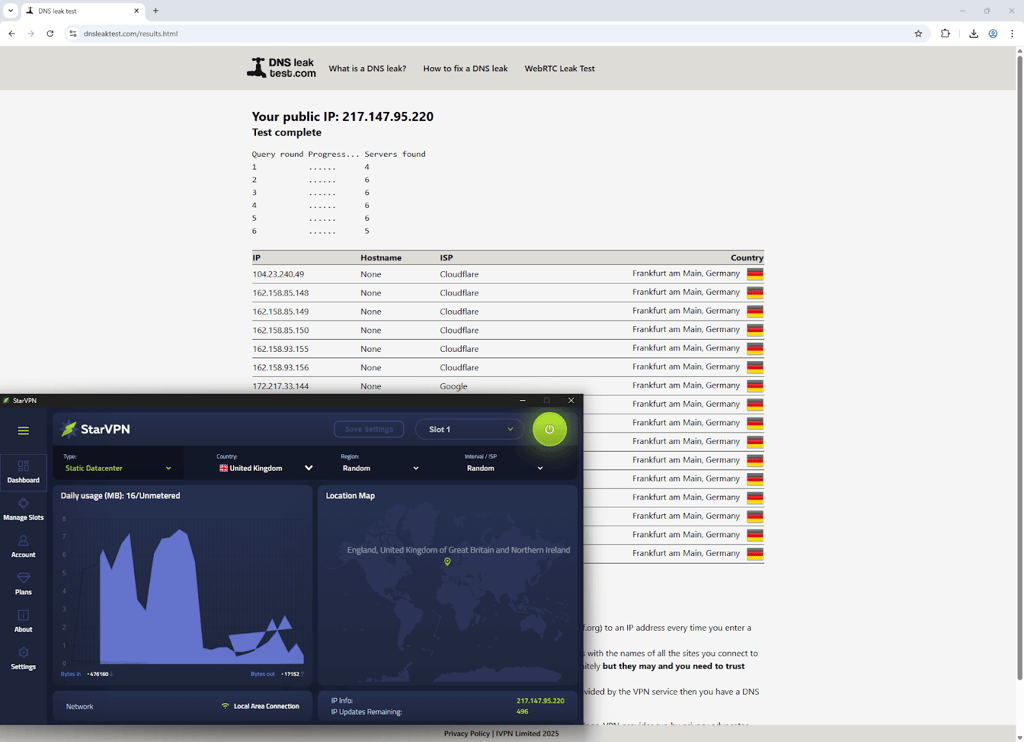The height and width of the screenshot is (742, 1024).
Task: Reload the browser page
Action: (x=50, y=33)
